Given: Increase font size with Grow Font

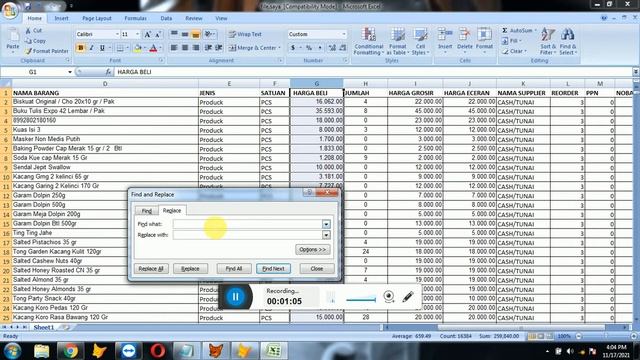Looking at the screenshot, I should (148, 34).
